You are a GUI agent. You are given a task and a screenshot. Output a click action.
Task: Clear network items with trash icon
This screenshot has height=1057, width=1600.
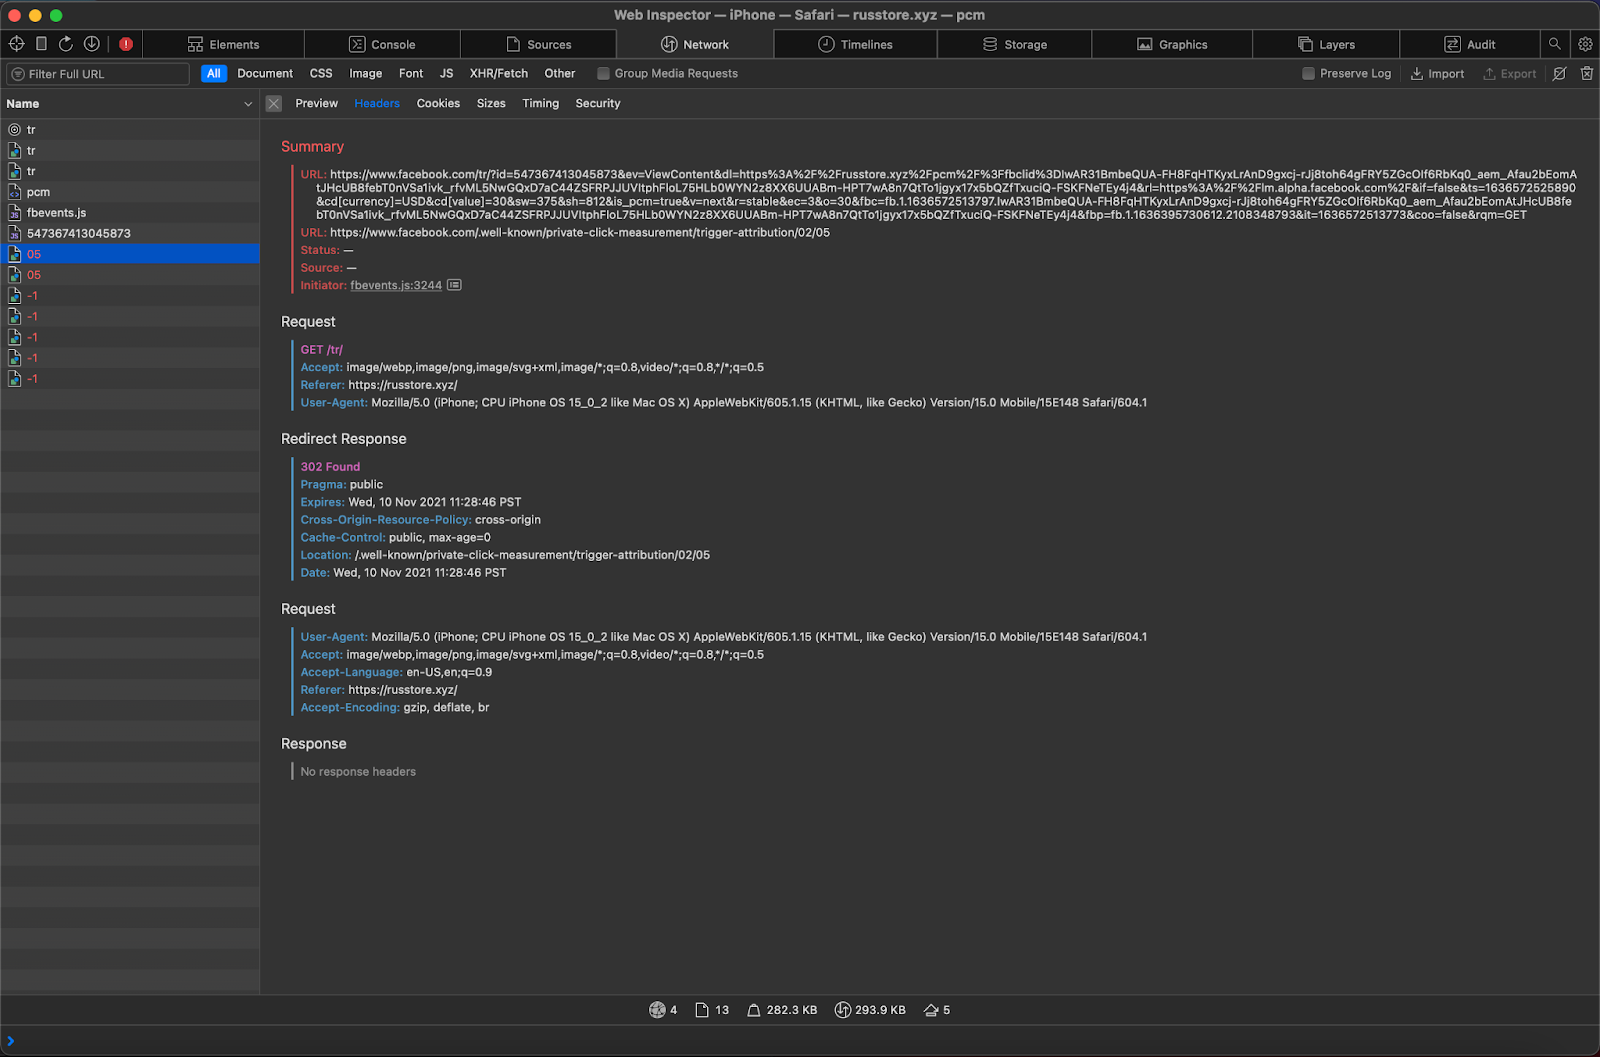tap(1586, 74)
